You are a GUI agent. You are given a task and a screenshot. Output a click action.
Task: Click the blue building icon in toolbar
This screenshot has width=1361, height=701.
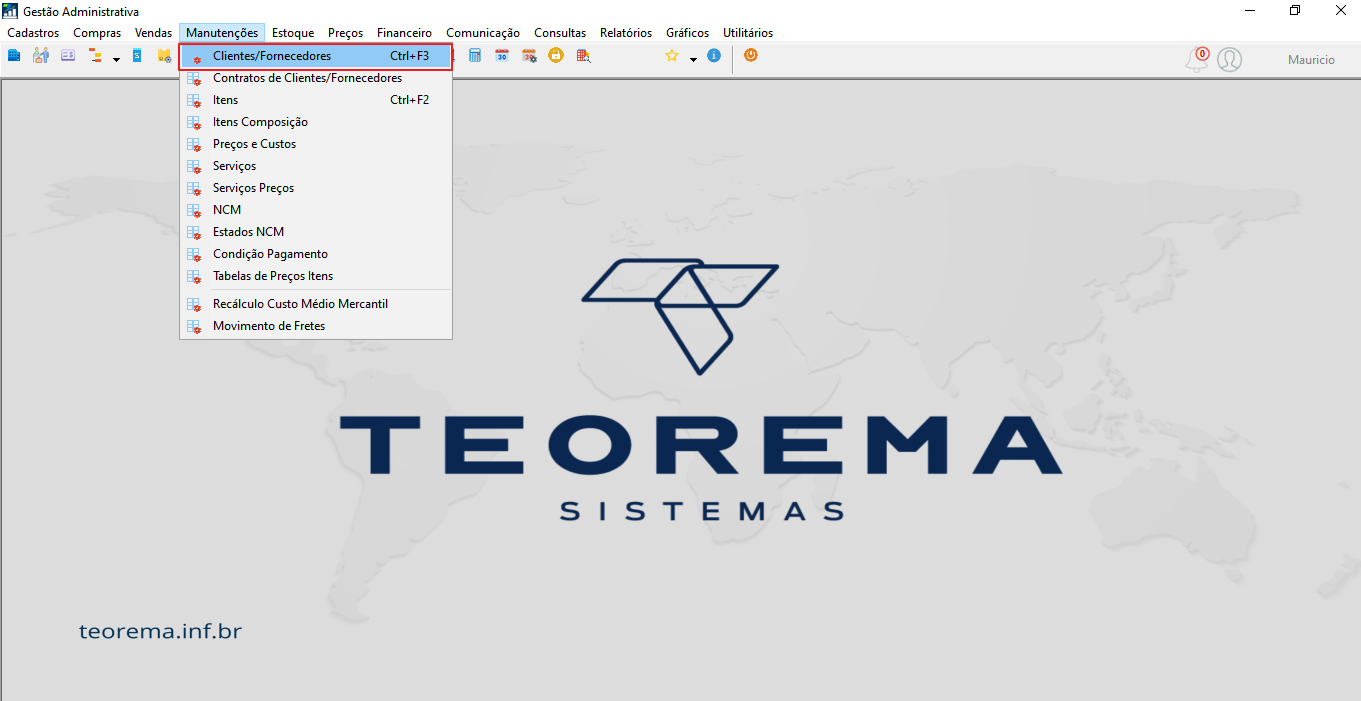pyautogui.click(x=14, y=56)
